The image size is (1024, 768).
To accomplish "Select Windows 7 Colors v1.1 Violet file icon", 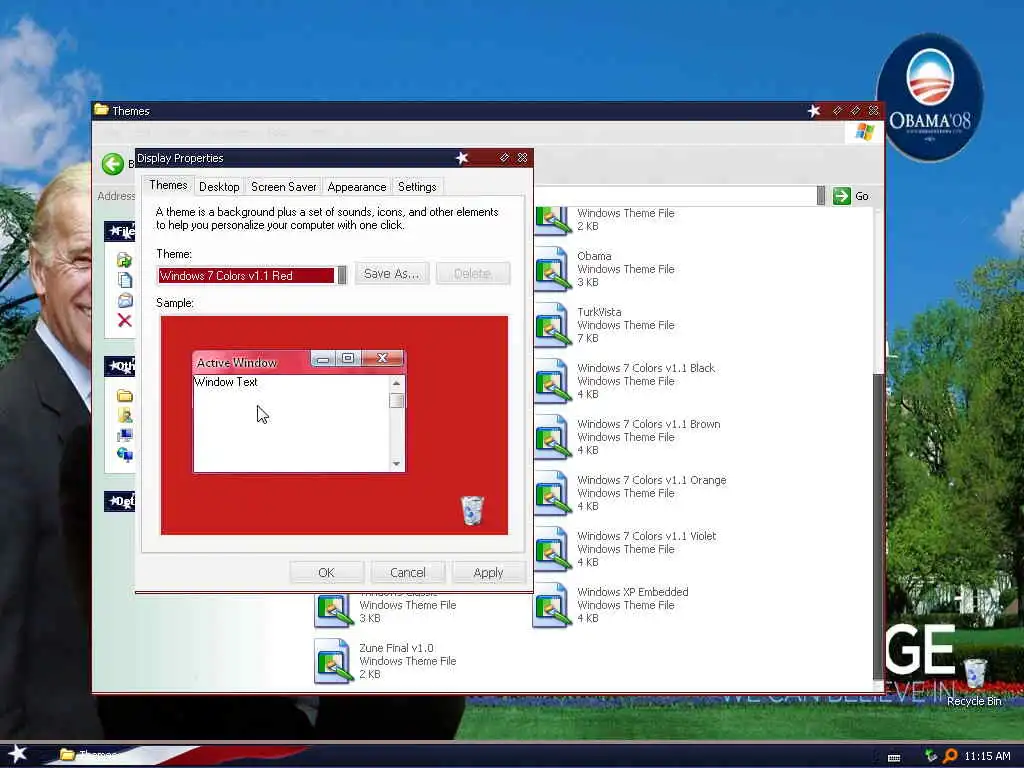I will coord(552,549).
